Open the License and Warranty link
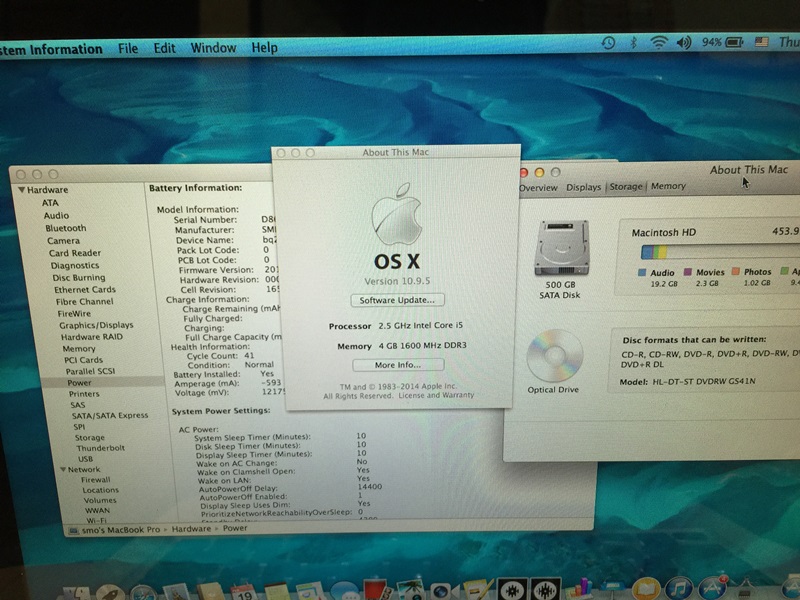800x600 pixels. click(x=436, y=395)
